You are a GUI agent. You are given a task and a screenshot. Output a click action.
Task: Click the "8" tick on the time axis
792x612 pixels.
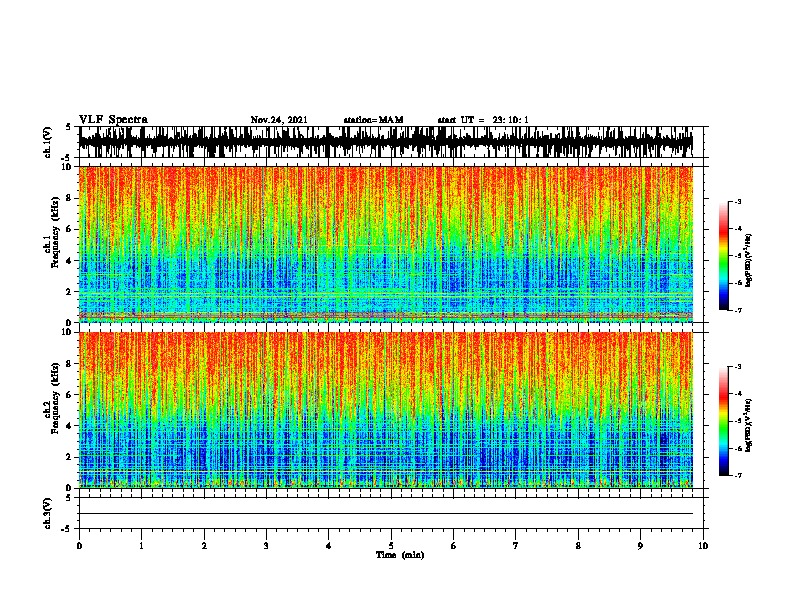578,546
